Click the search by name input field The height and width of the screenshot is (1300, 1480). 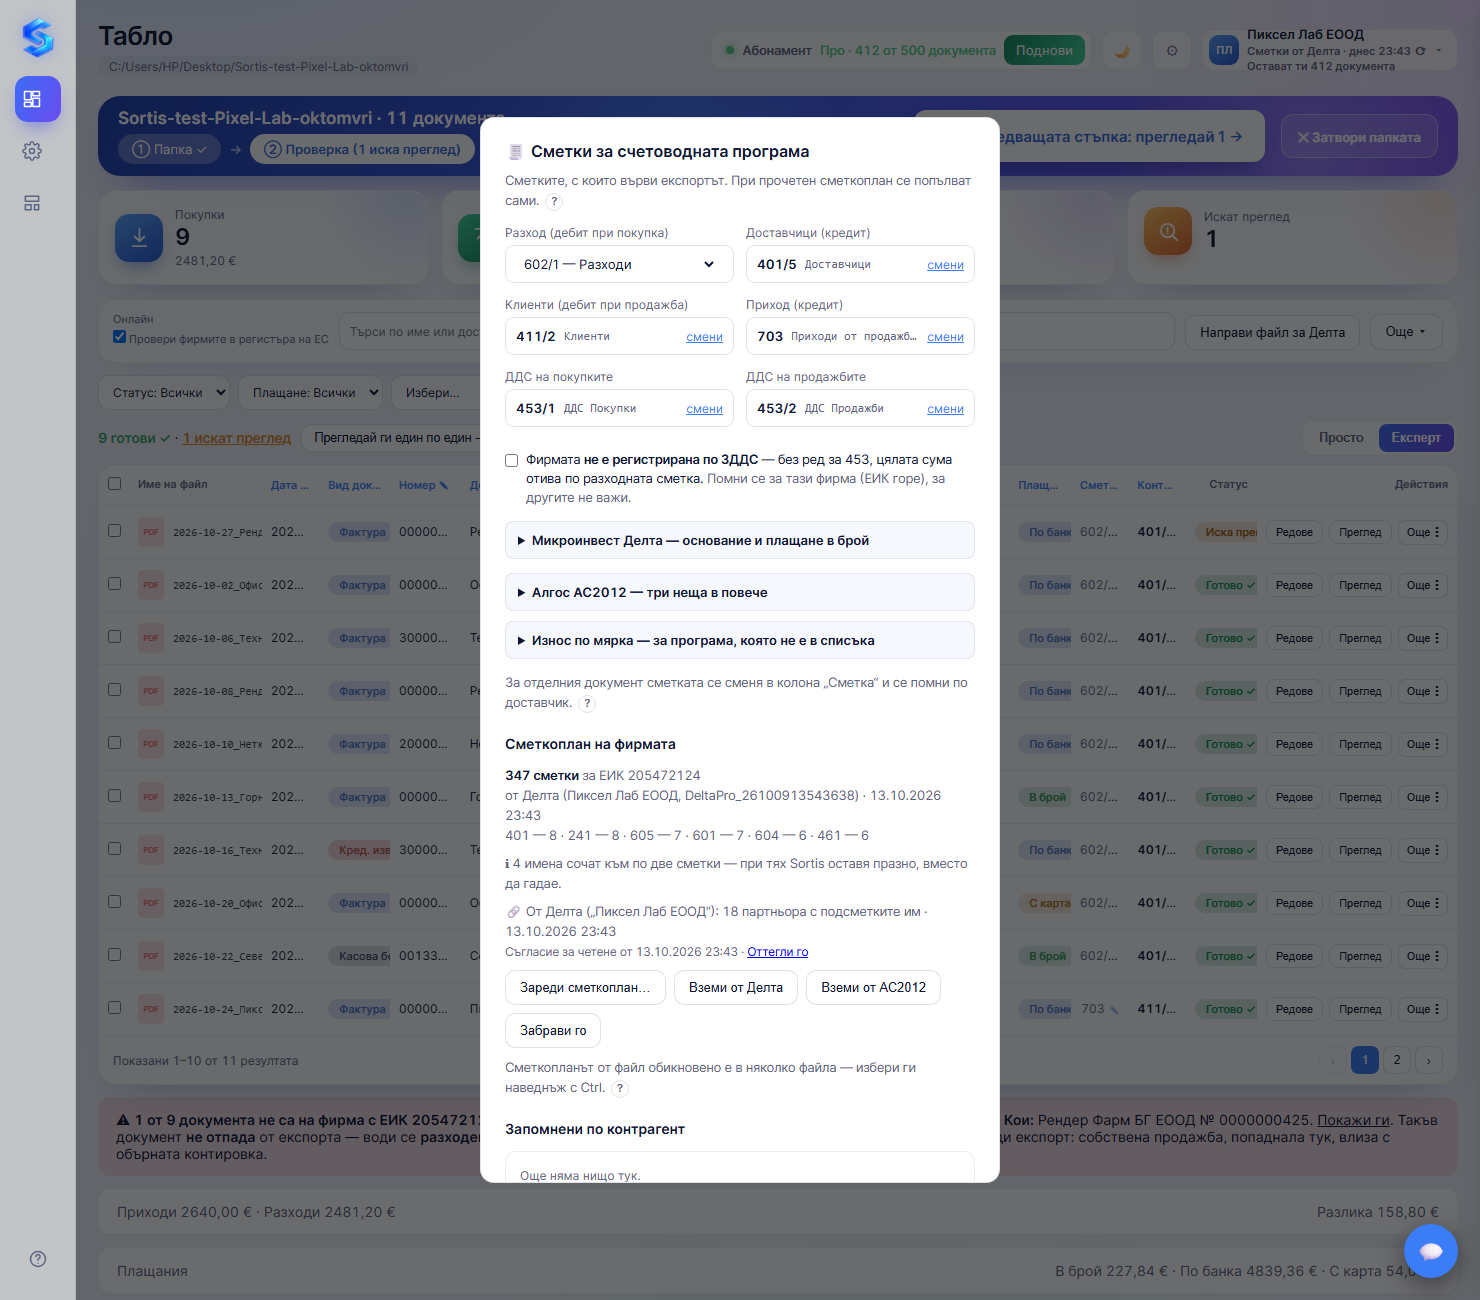[412, 331]
